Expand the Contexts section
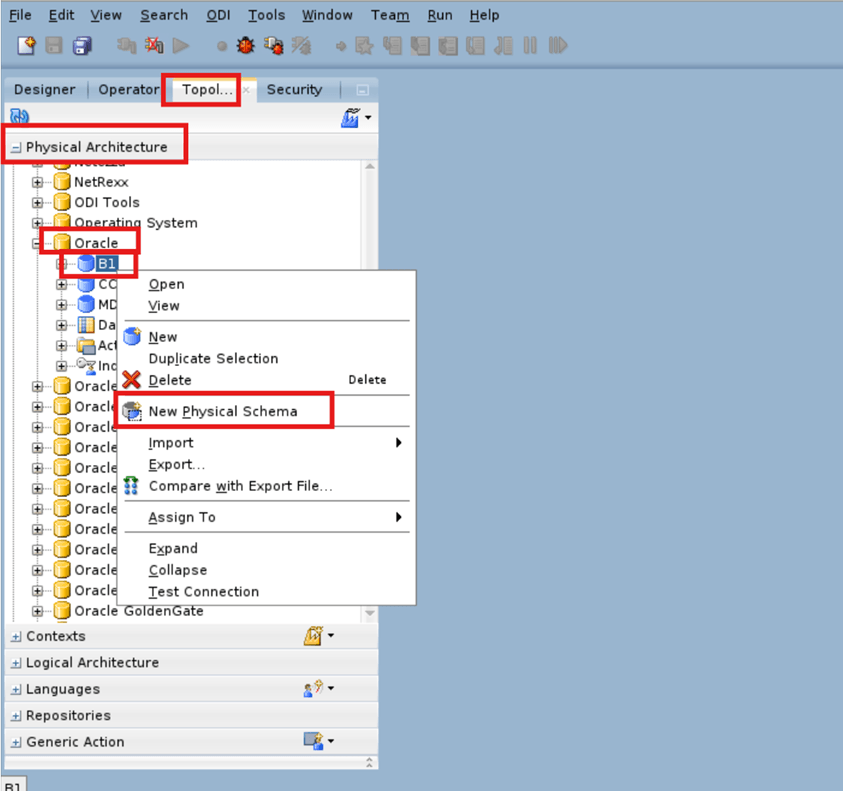 coord(17,636)
